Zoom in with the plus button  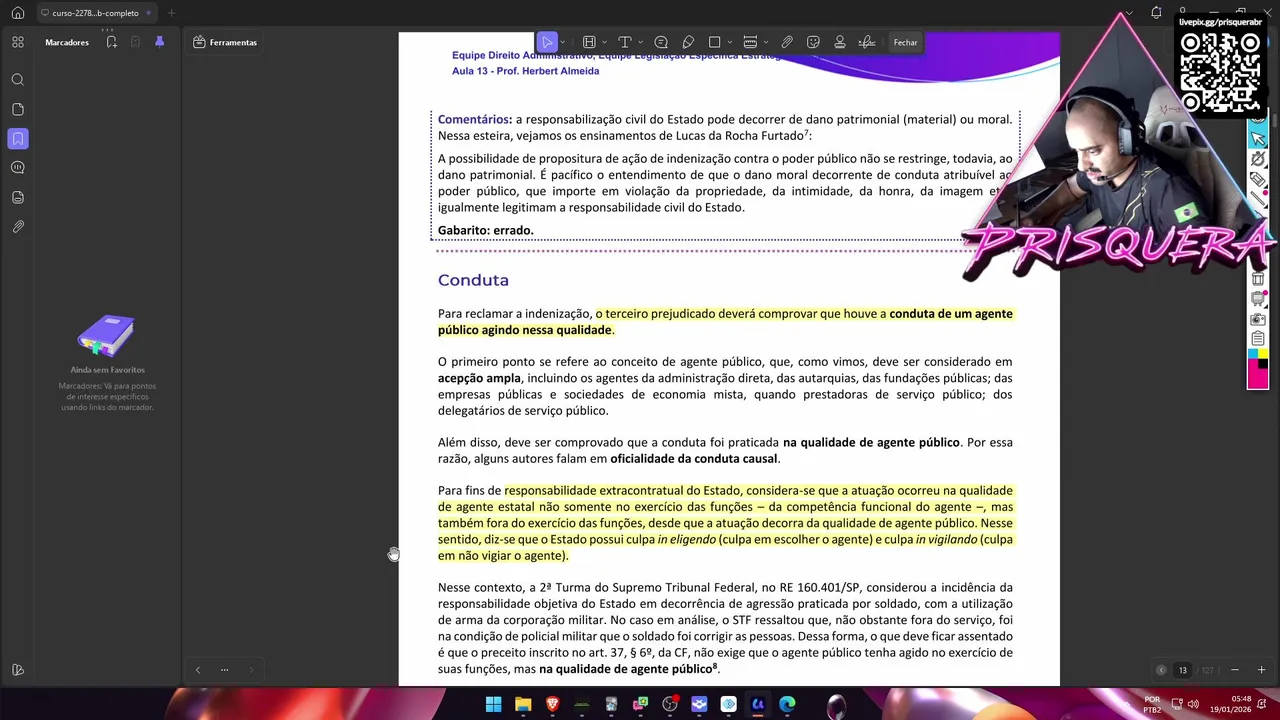coord(1261,670)
